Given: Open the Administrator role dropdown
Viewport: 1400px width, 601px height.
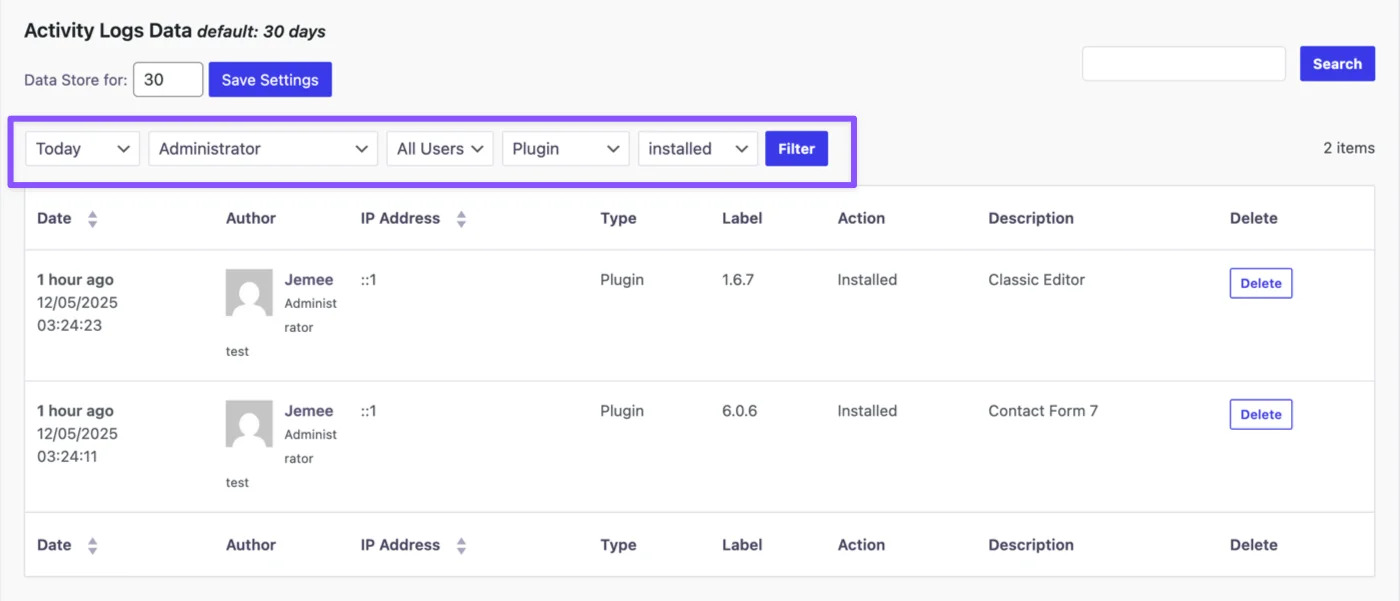Looking at the screenshot, I should 262,148.
